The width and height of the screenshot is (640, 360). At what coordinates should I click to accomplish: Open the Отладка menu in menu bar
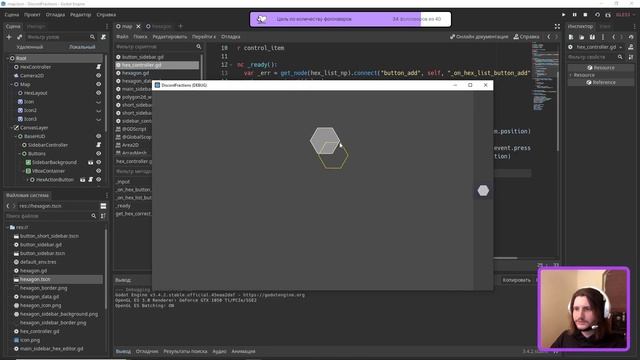(55, 15)
